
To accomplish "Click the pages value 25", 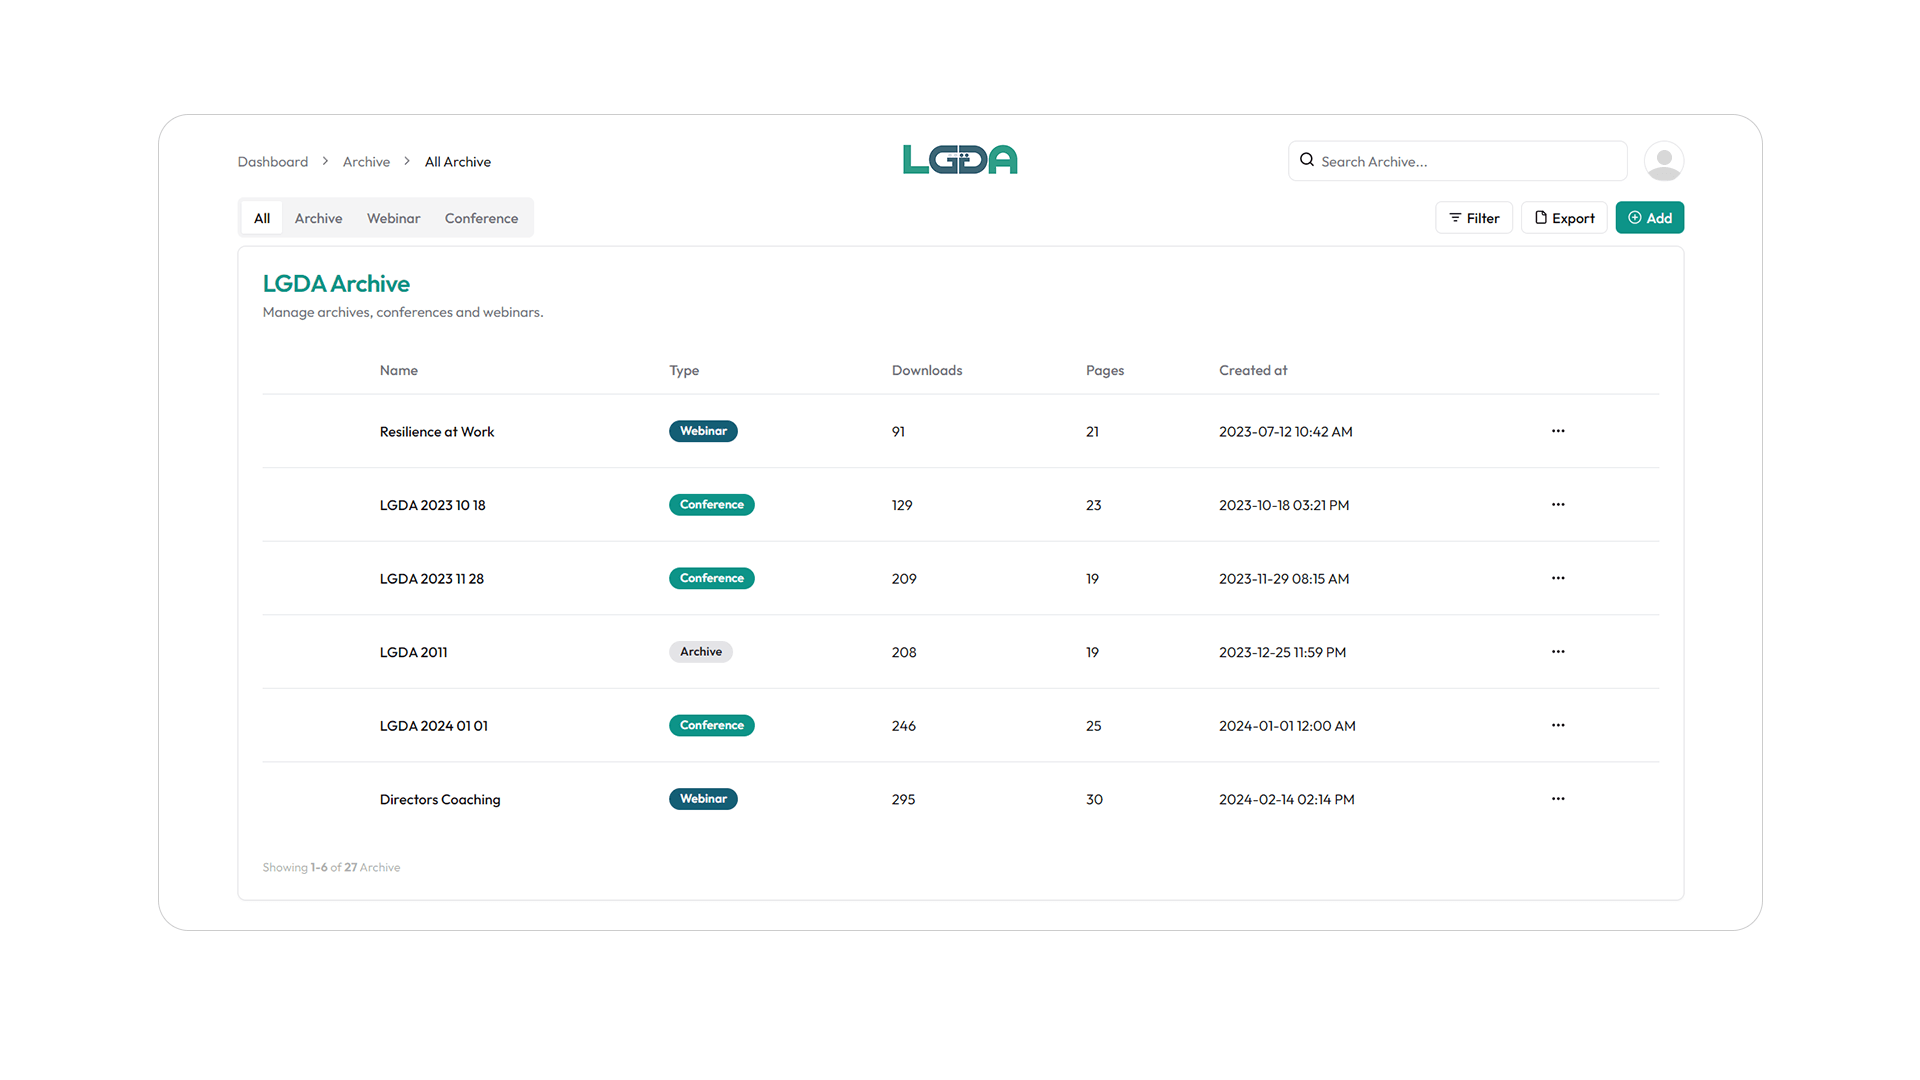I will [1093, 726].
